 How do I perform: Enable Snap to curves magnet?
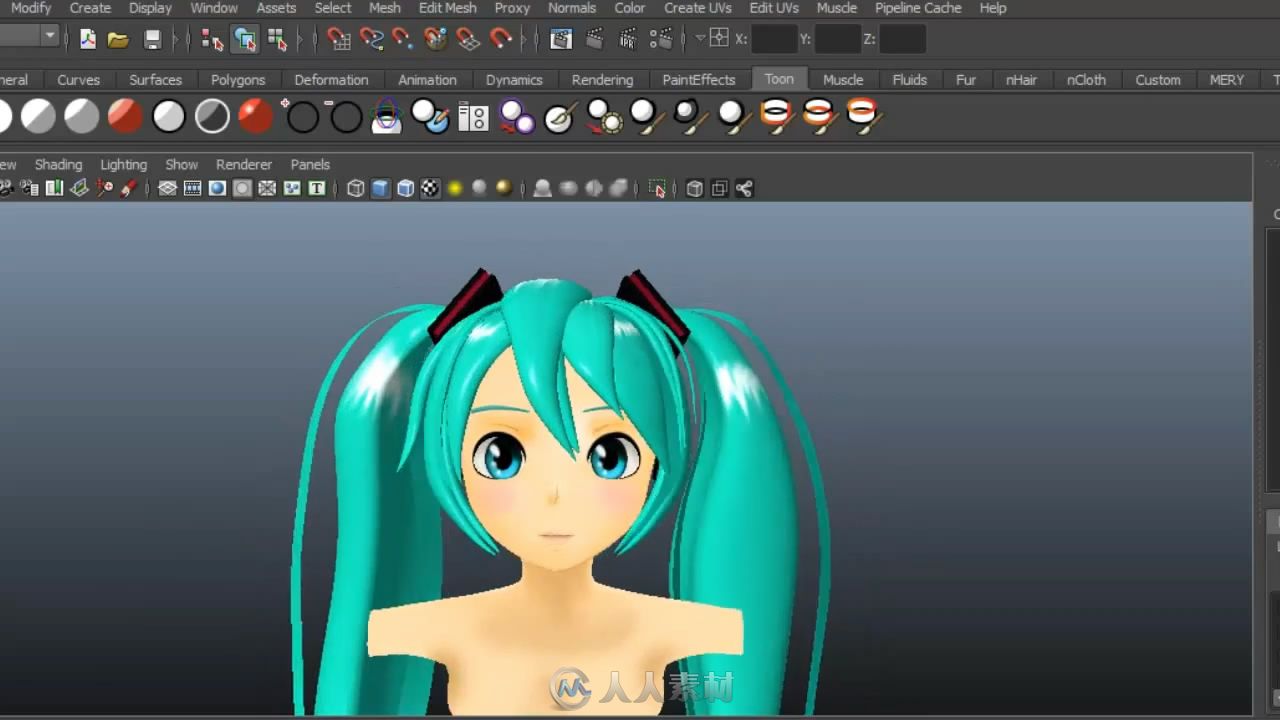[x=372, y=40]
